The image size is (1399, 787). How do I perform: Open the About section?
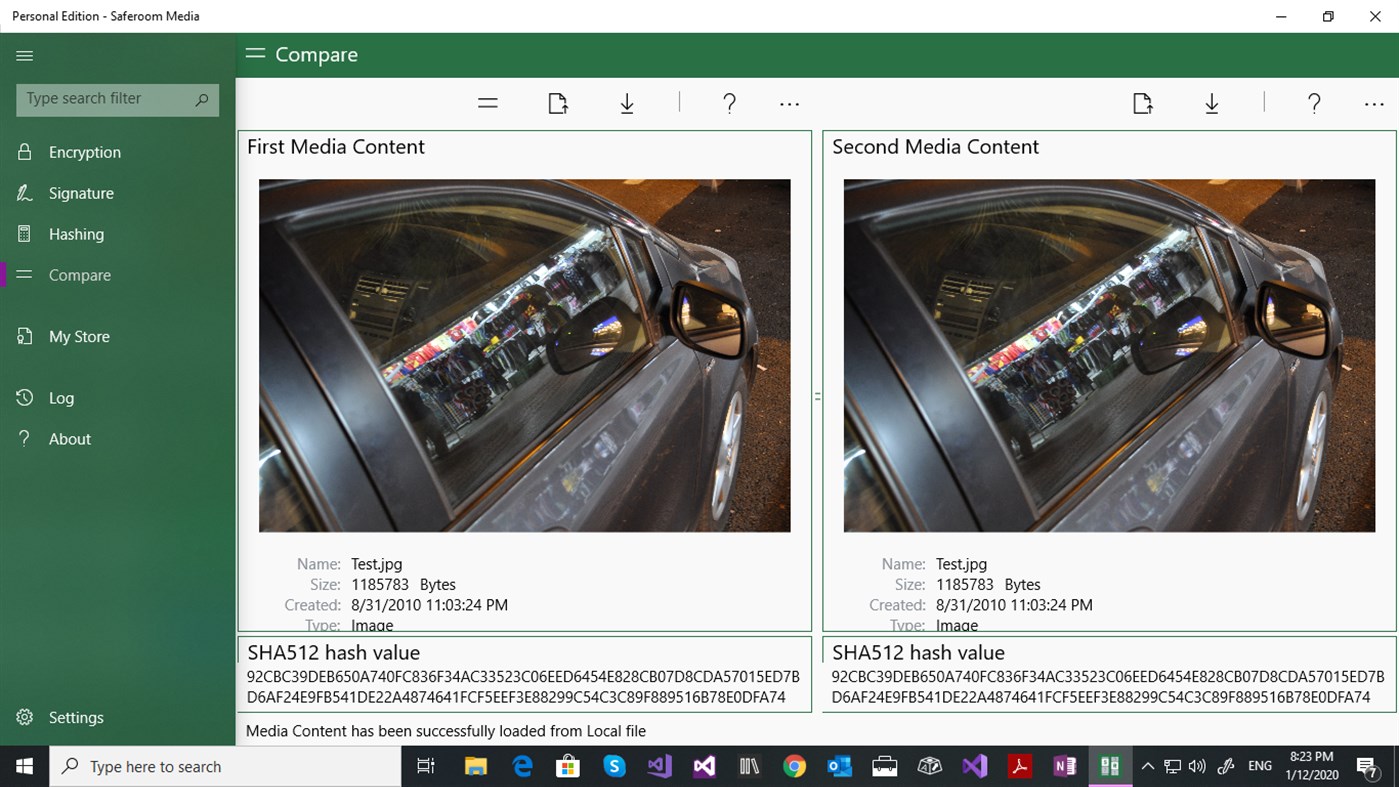point(69,438)
